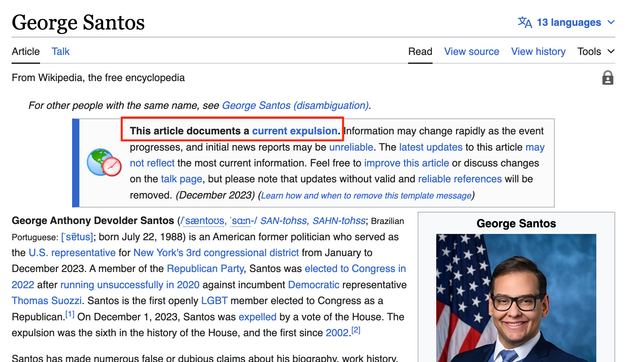
Task: Click the George Santos page title heading
Action: [78, 22]
